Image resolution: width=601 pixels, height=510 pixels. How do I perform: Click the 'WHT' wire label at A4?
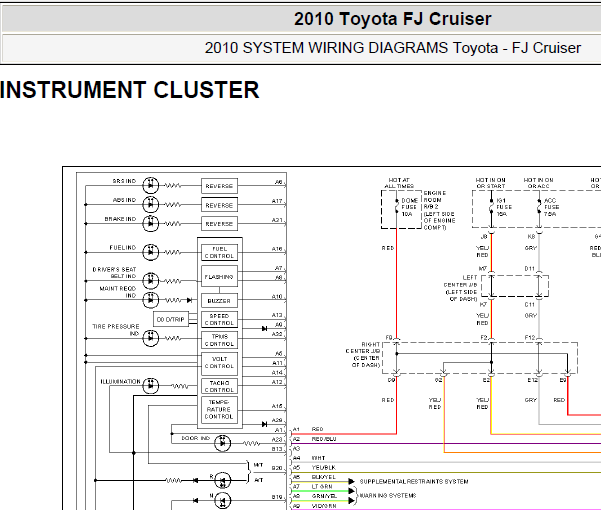point(318,458)
